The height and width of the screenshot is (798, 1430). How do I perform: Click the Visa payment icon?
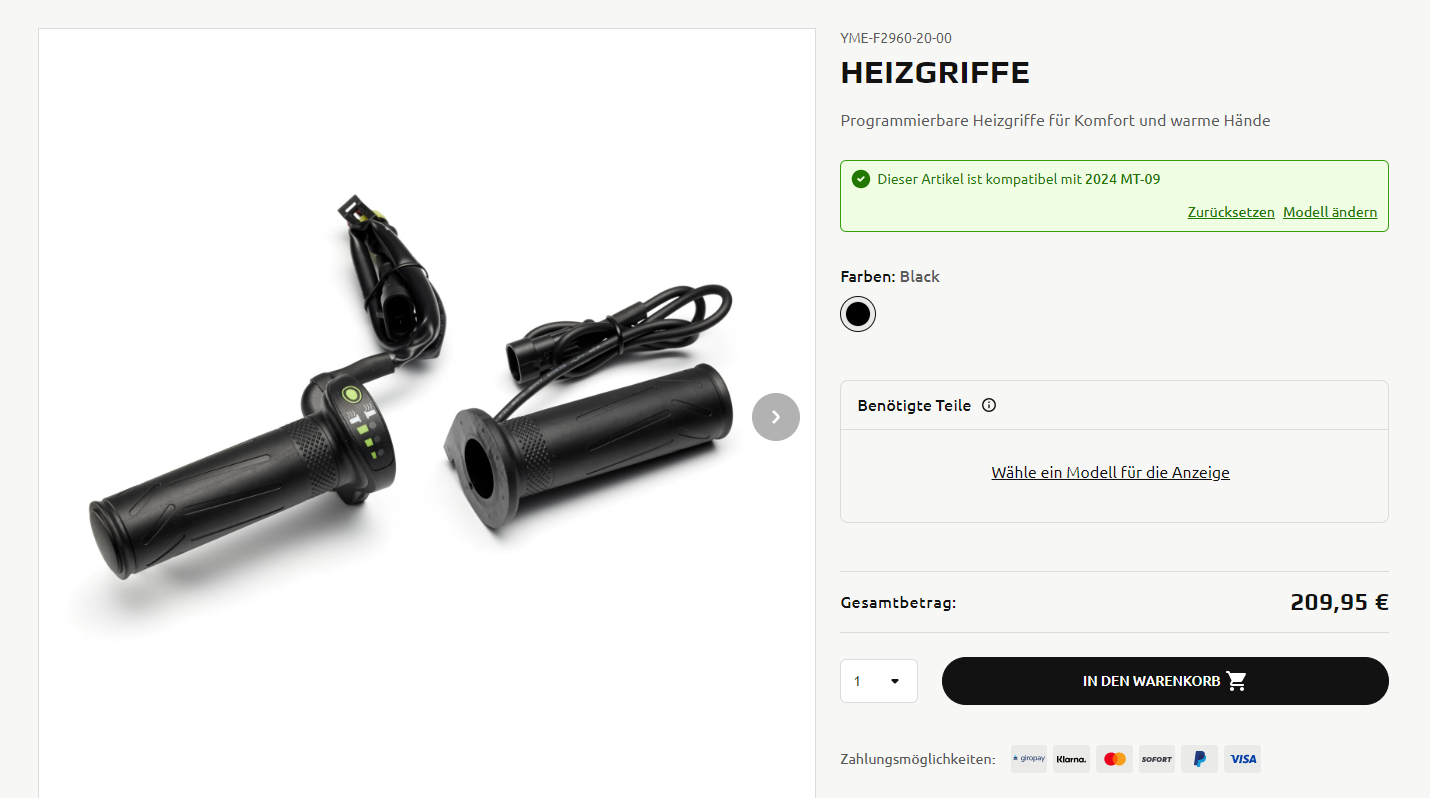tap(1243, 759)
